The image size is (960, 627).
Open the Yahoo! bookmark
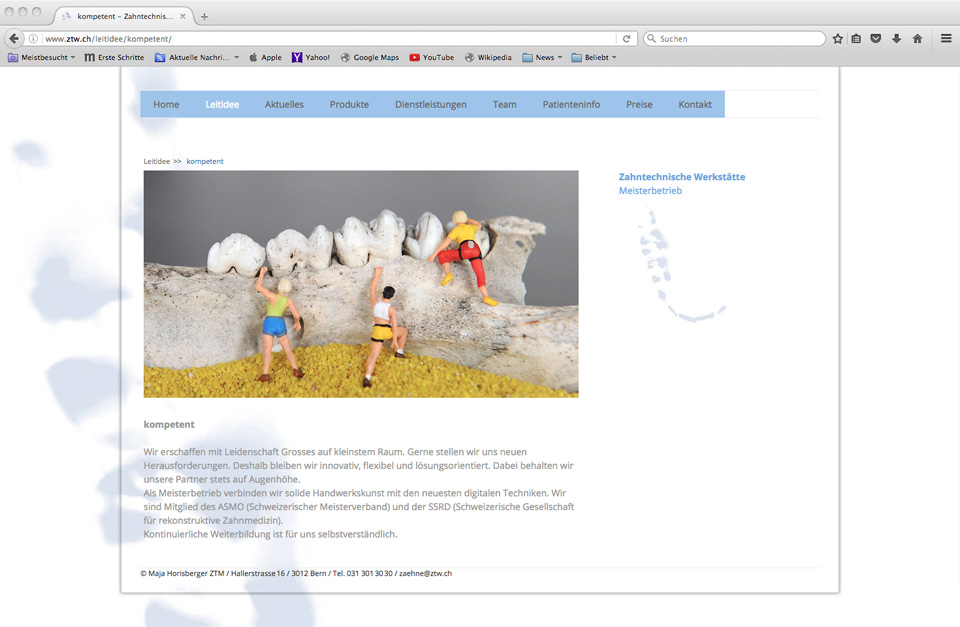pyautogui.click(x=311, y=58)
